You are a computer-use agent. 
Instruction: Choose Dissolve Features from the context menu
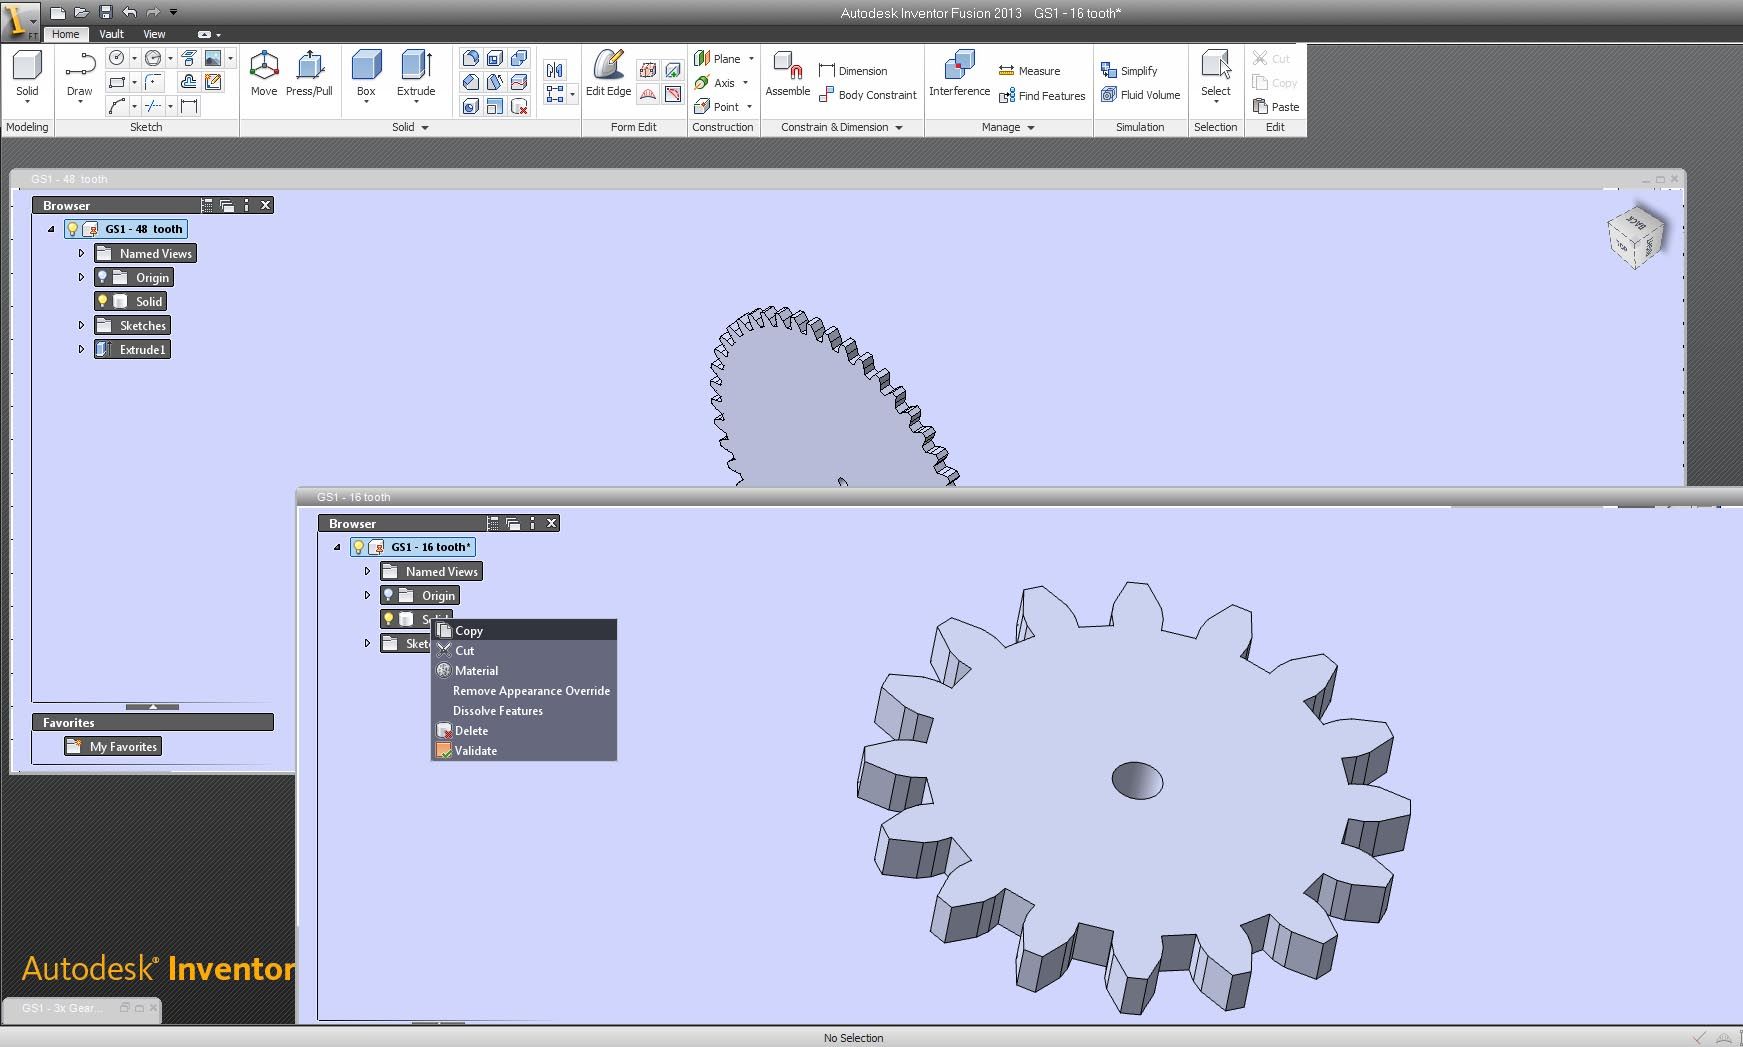[497, 710]
